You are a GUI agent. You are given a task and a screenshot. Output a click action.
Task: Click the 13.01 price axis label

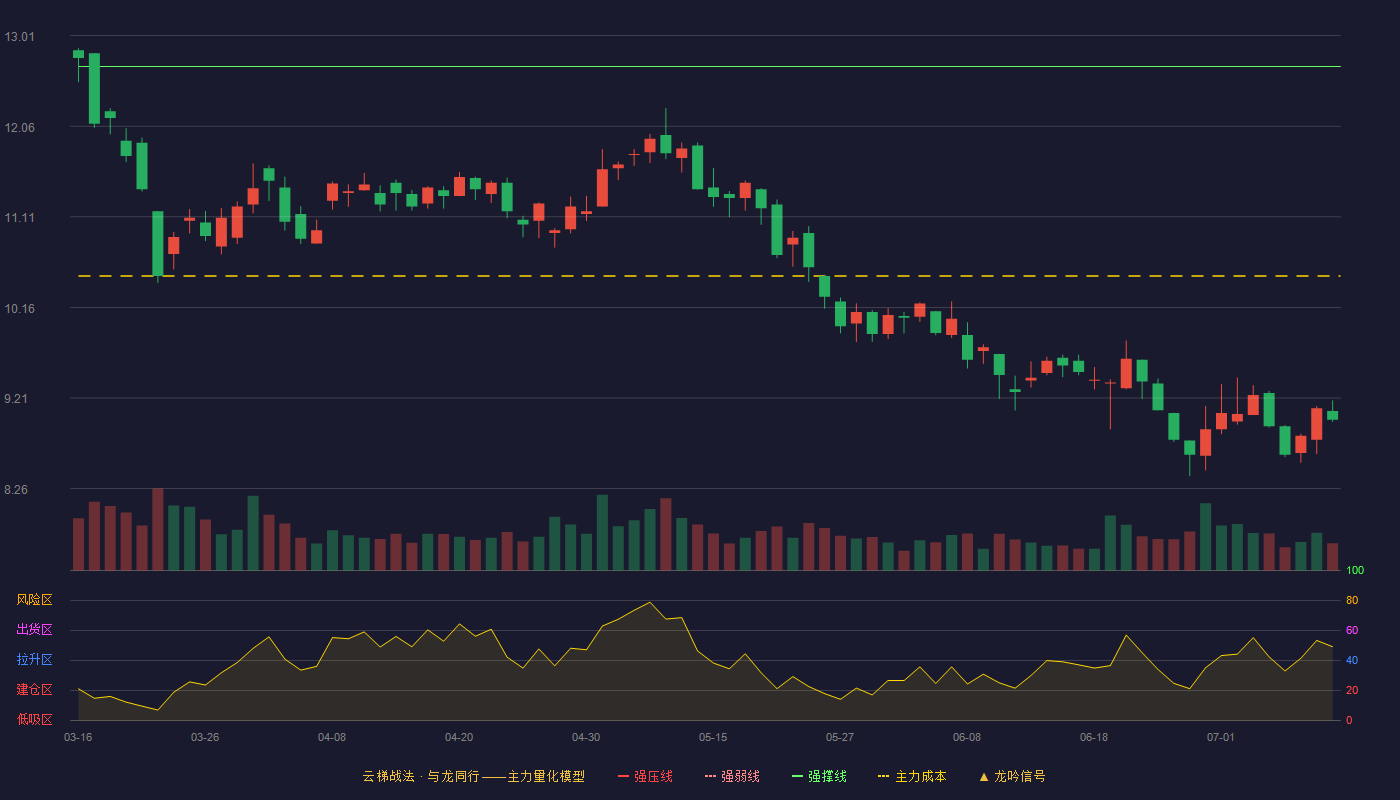pos(19,37)
